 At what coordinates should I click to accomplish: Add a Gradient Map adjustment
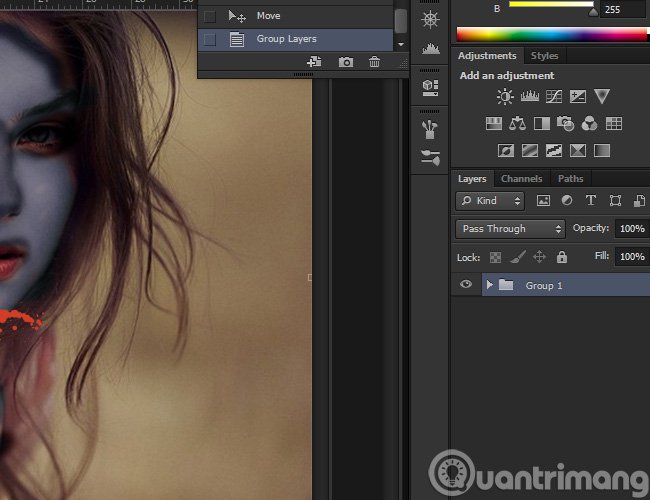(602, 150)
